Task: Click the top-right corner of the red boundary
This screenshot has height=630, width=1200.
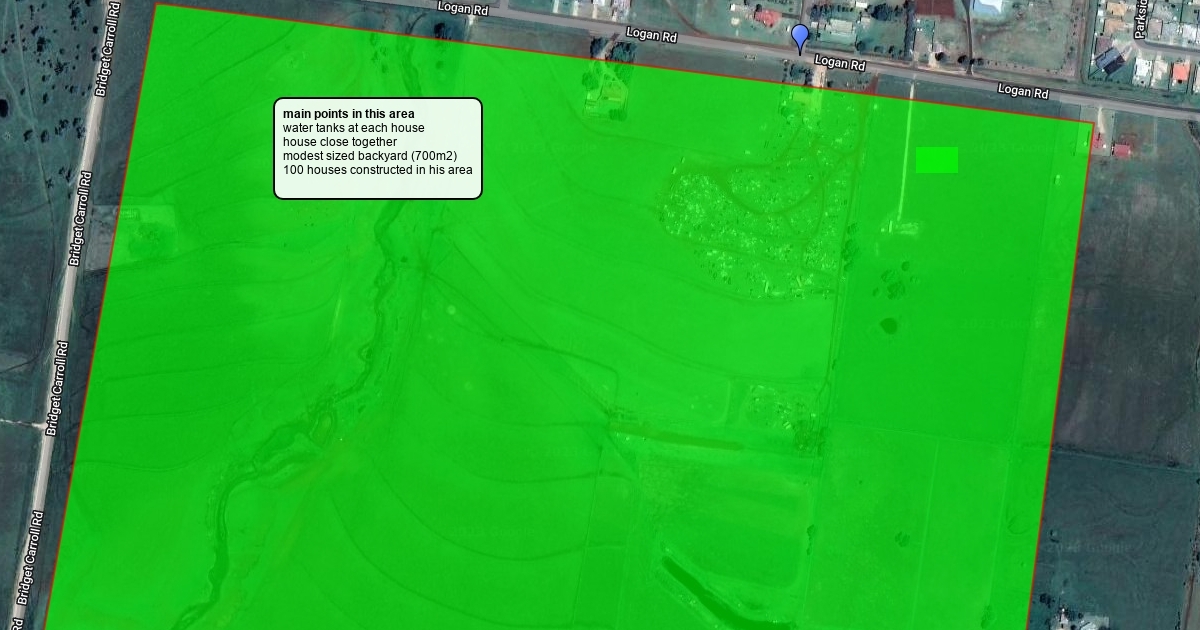Action: tap(1092, 123)
